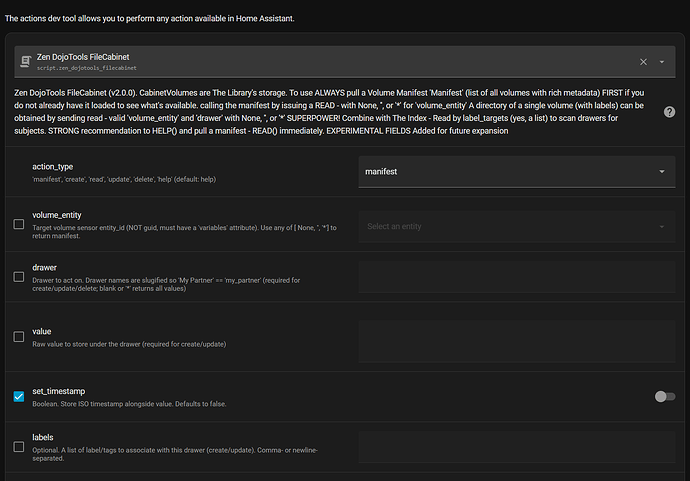This screenshot has width=690, height=481.
Task: Click the script icon beside Zen DojoTools FileCabinet
Action: 26,62
